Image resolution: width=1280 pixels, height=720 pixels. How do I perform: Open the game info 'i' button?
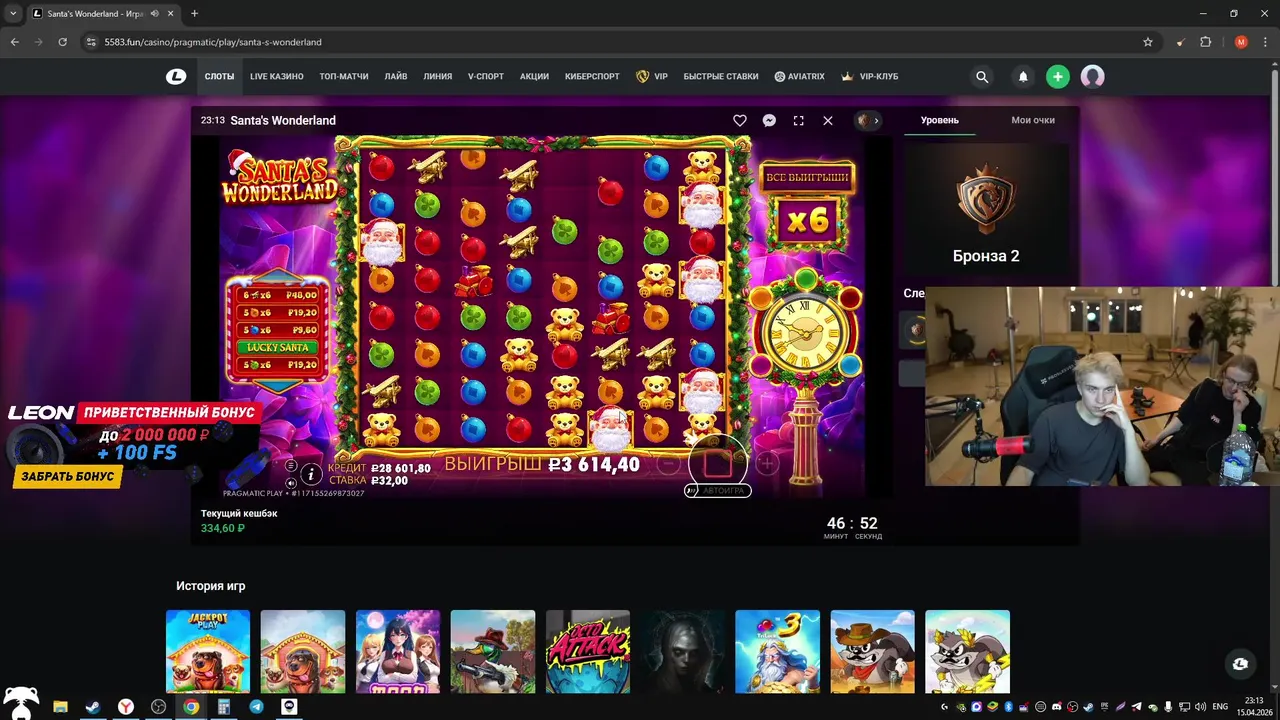[311, 474]
